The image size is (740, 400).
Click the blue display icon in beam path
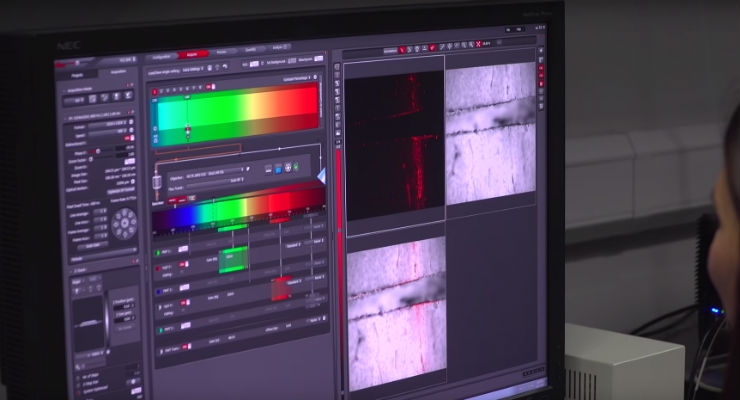click(278, 169)
